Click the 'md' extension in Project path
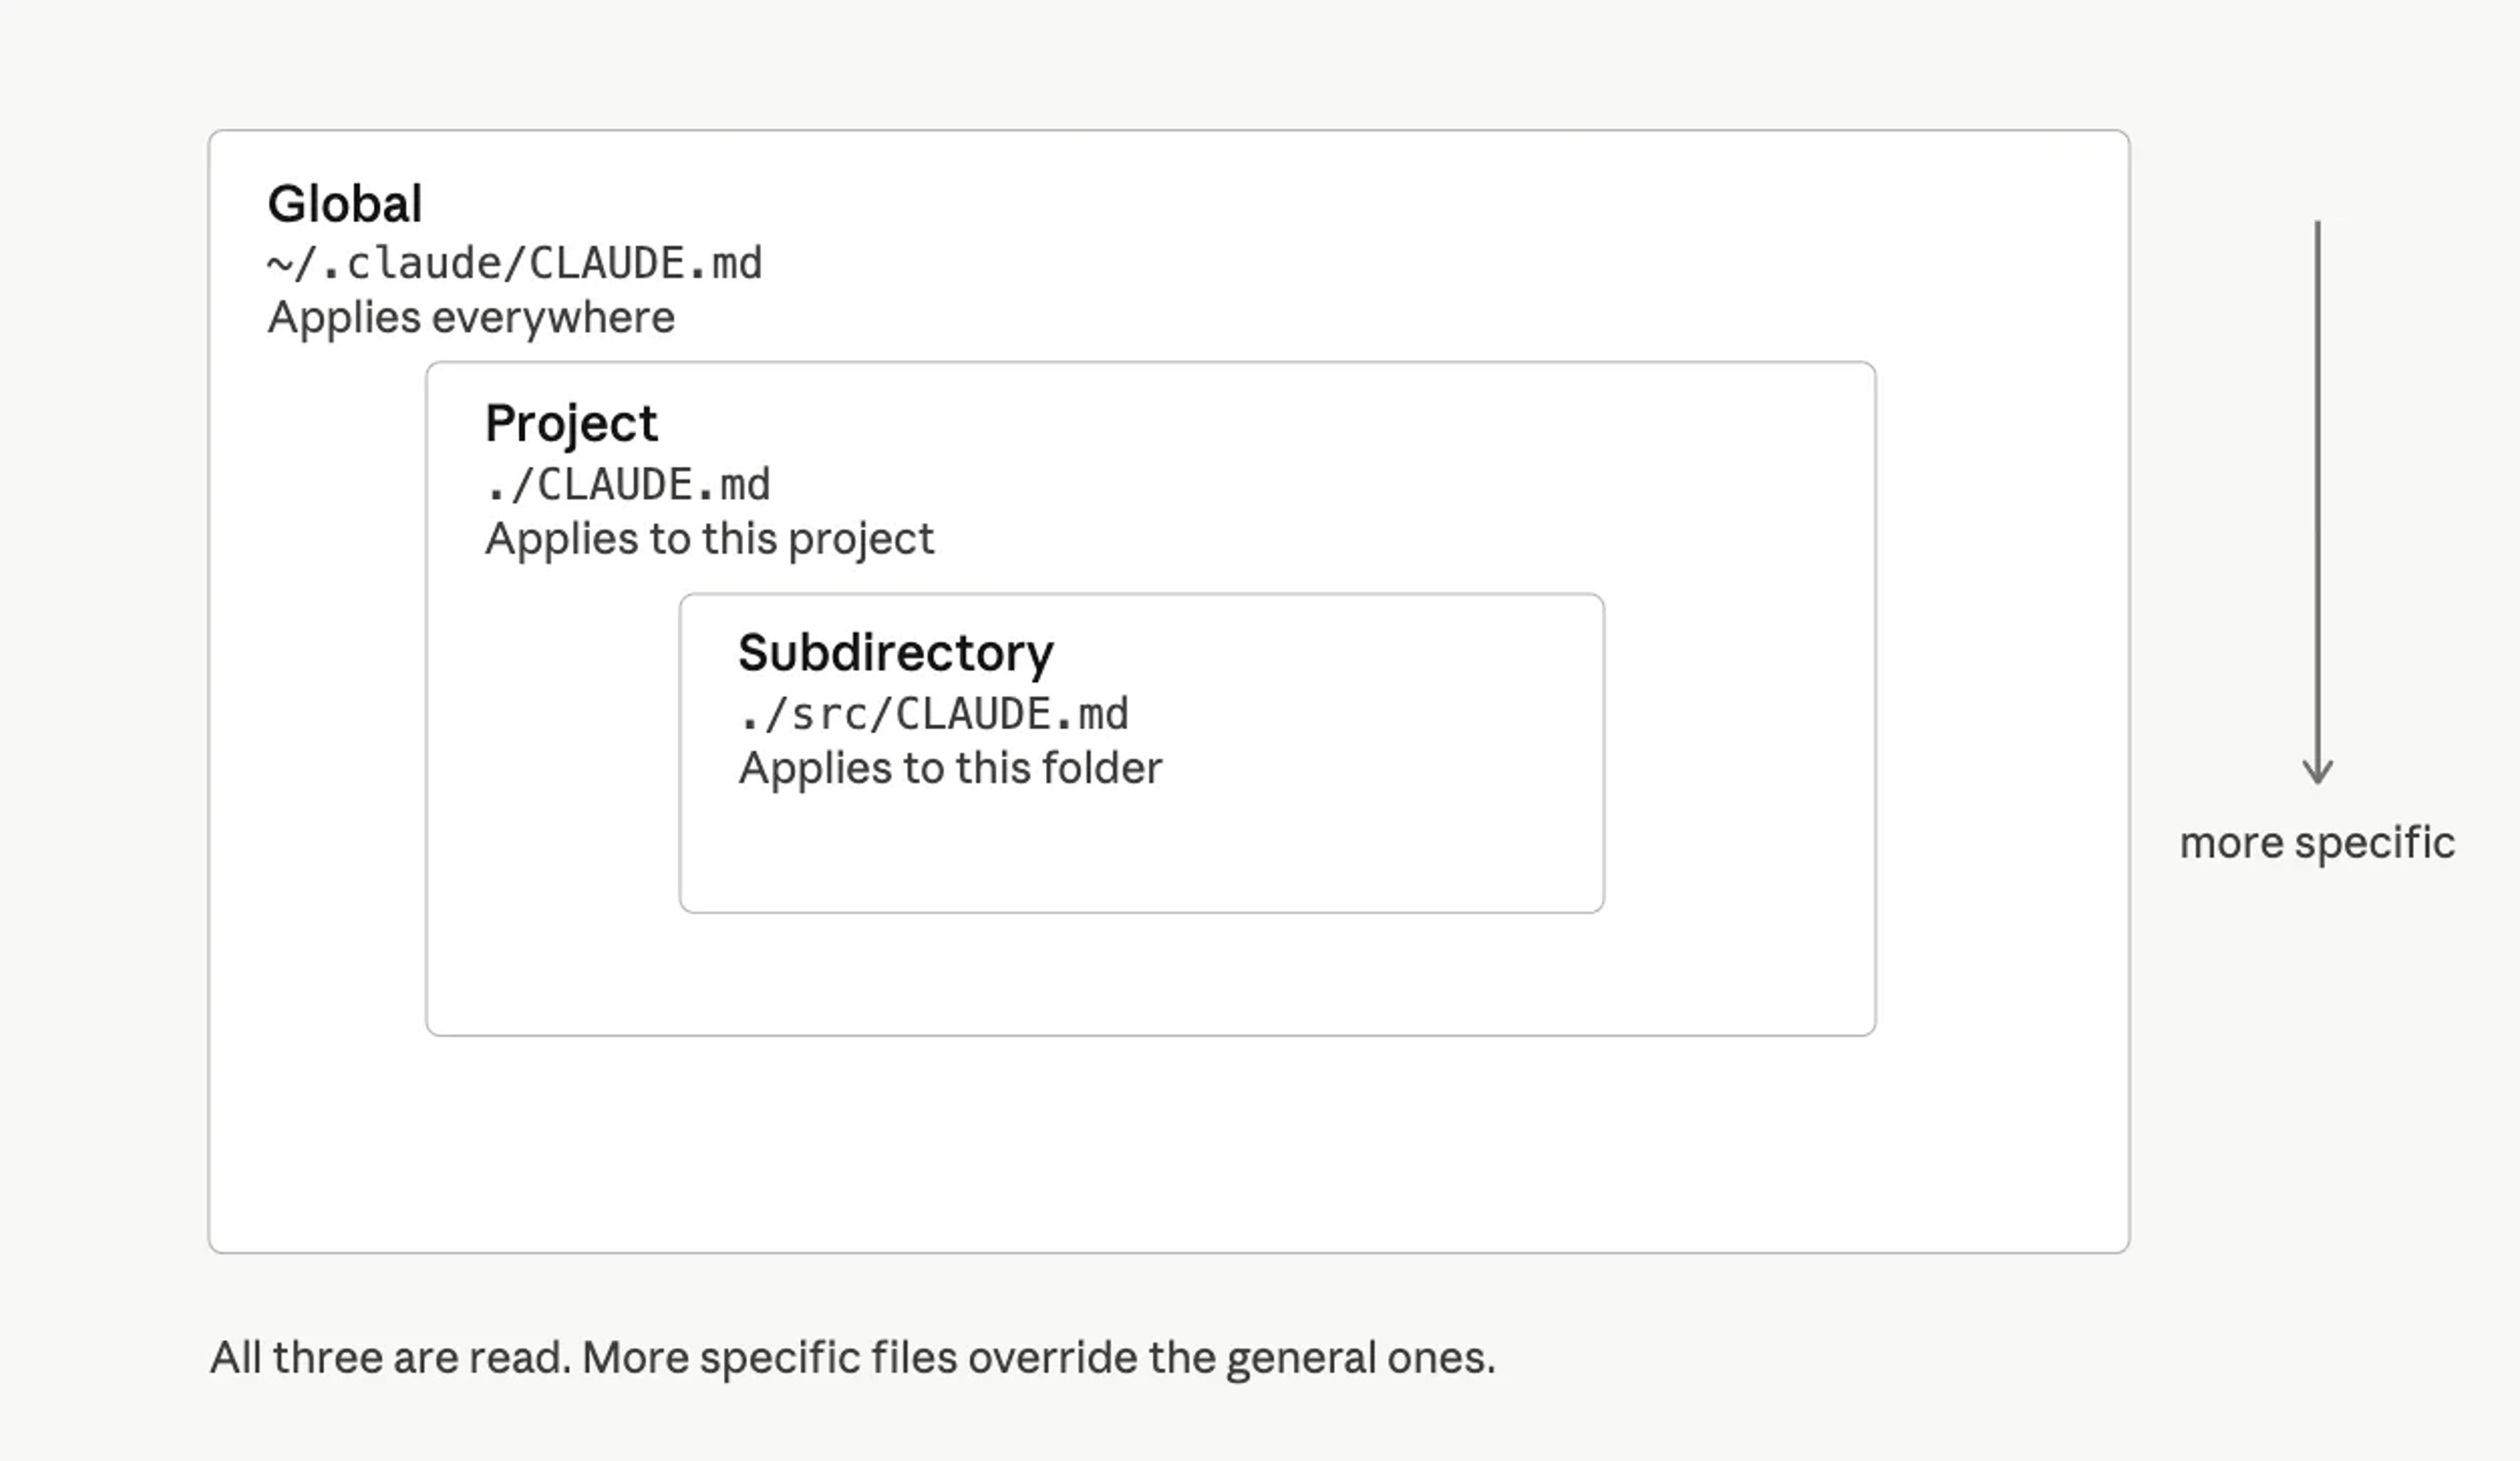 pyautogui.click(x=746, y=485)
